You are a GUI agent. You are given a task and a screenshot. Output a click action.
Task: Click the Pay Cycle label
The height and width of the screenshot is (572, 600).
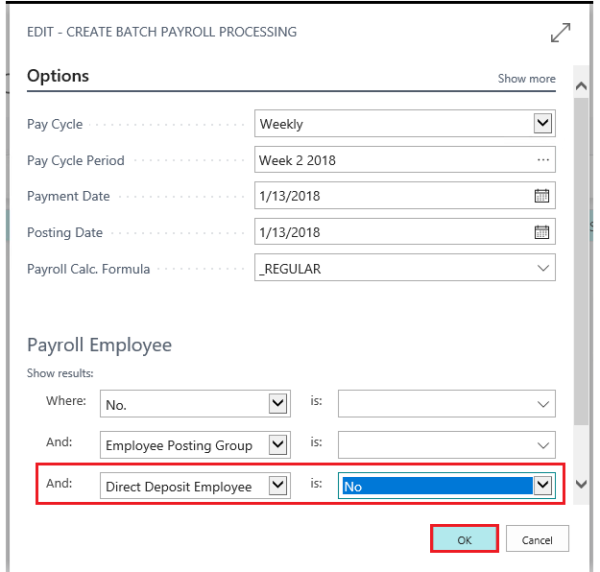pyautogui.click(x=55, y=124)
